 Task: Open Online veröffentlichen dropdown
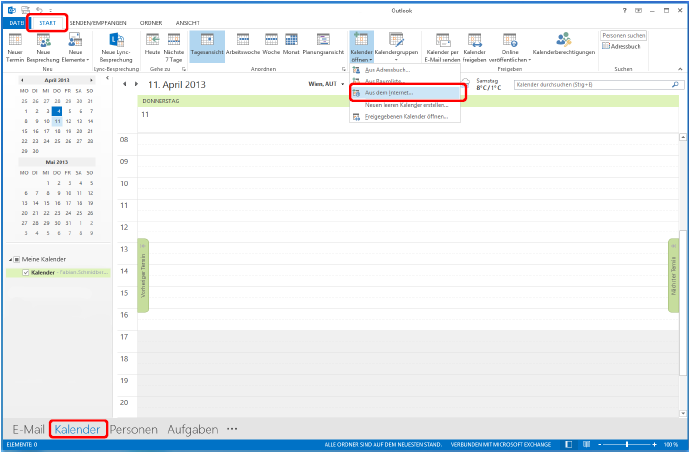pos(510,48)
